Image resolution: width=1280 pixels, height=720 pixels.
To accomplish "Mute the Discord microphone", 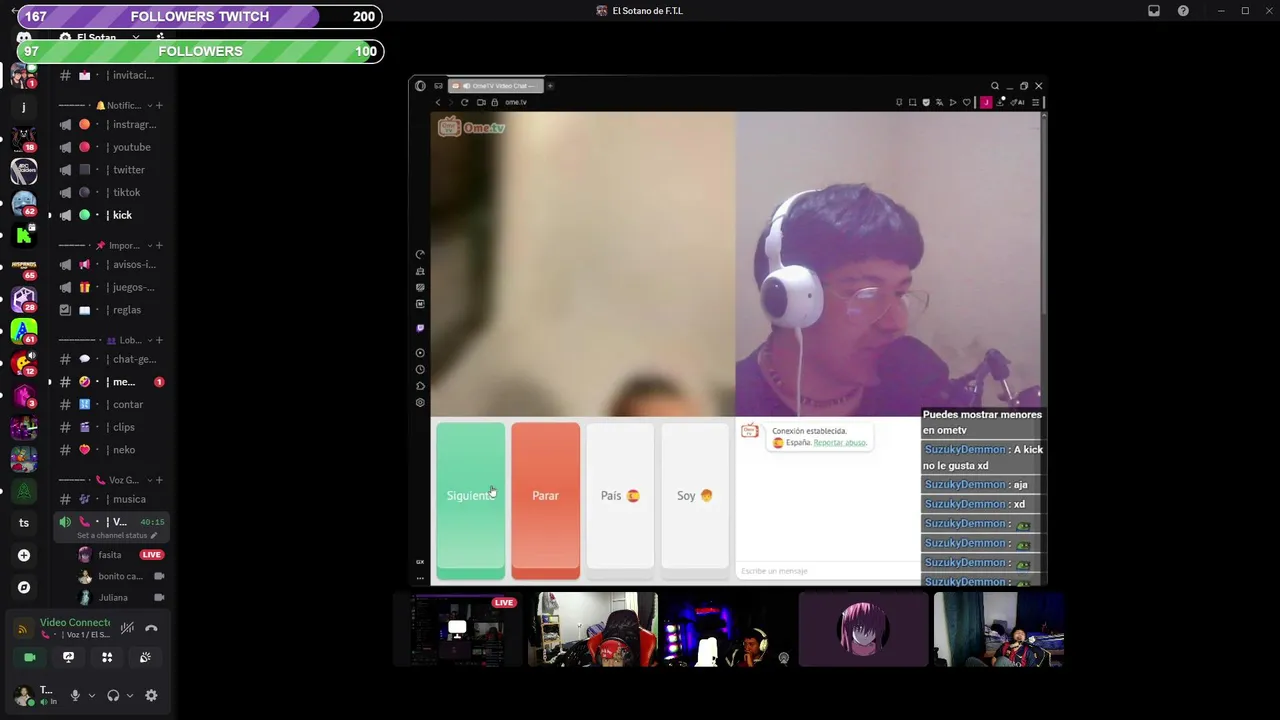I will (x=75, y=696).
